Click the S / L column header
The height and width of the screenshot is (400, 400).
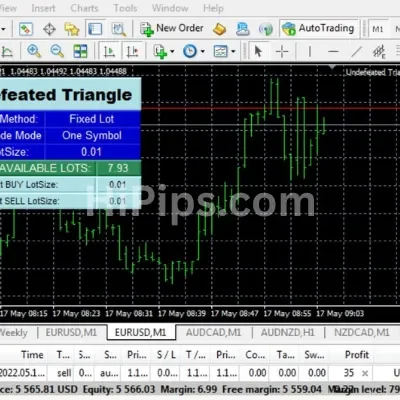(x=166, y=355)
